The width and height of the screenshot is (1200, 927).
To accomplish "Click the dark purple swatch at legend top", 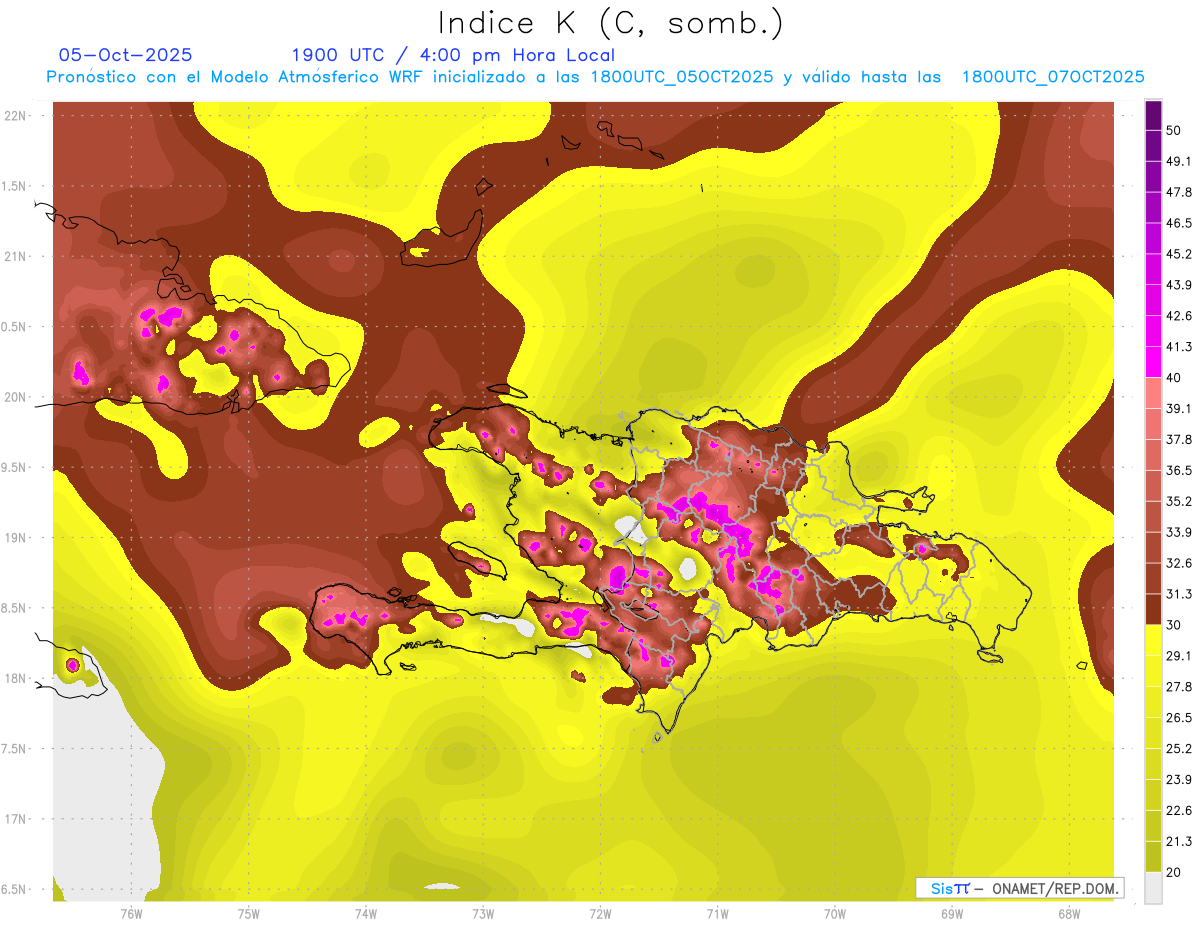I will (x=1153, y=115).
